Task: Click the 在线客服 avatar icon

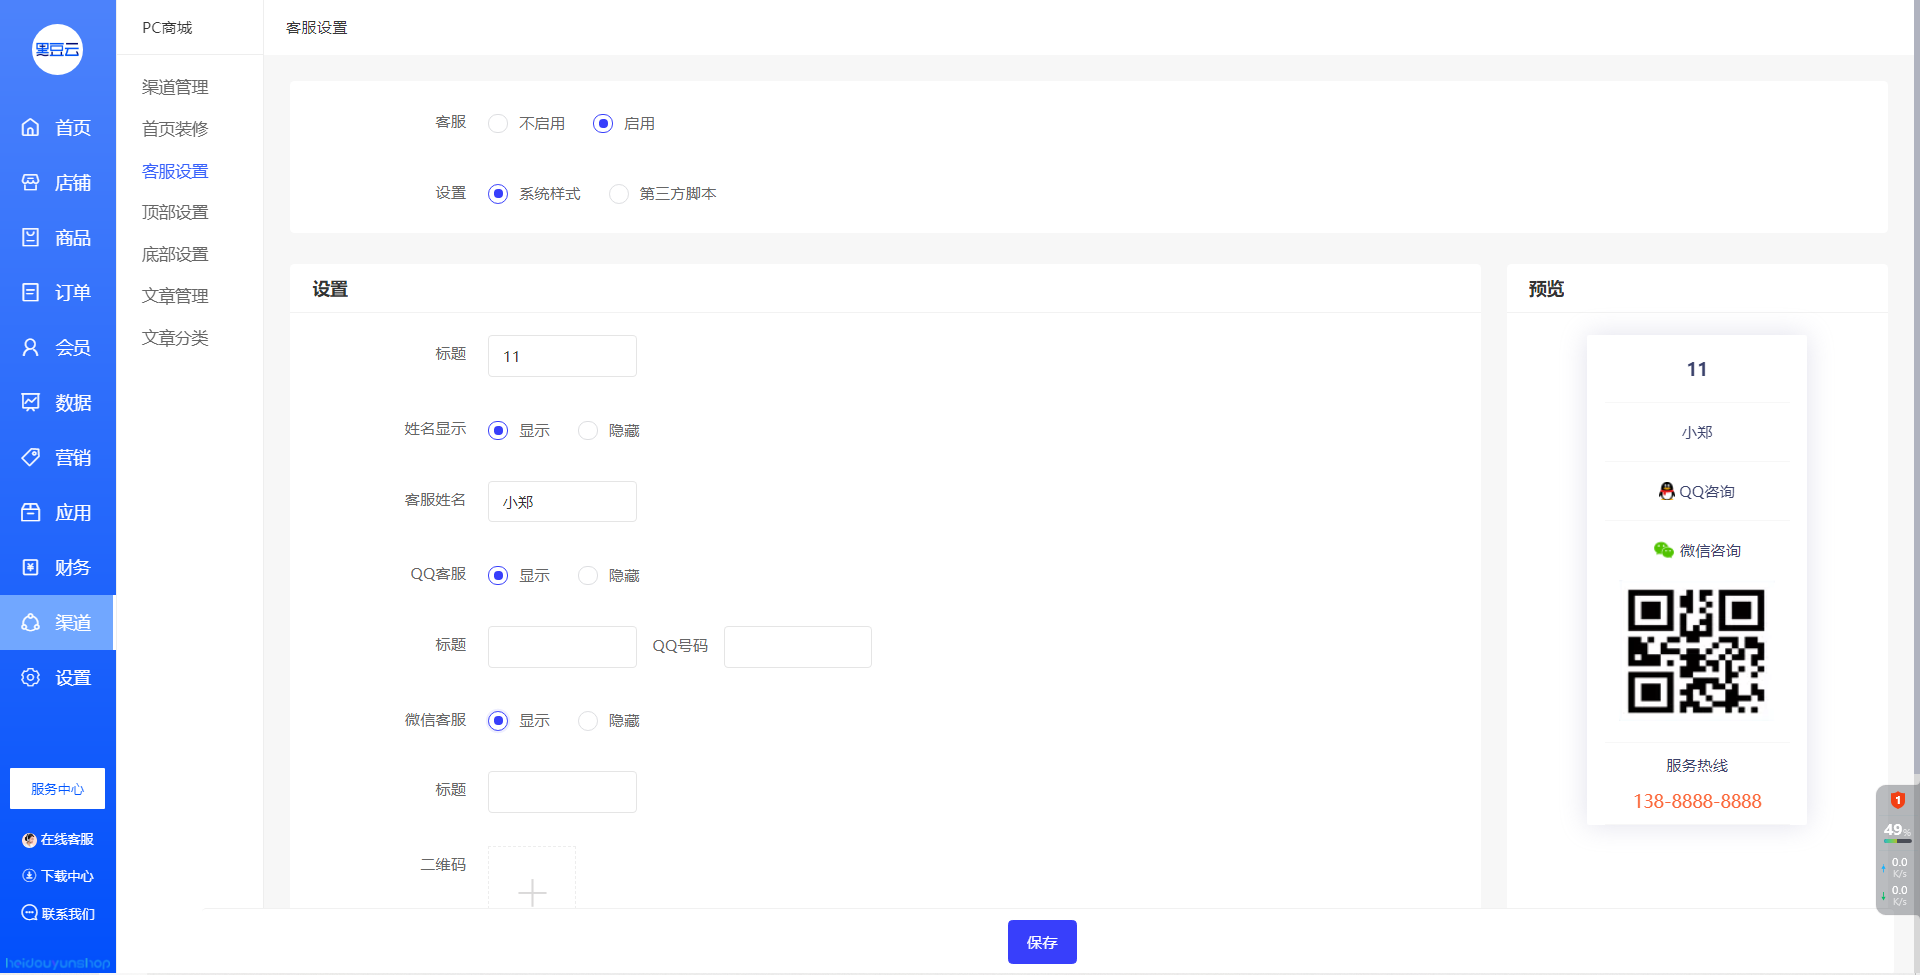Action: (x=29, y=840)
